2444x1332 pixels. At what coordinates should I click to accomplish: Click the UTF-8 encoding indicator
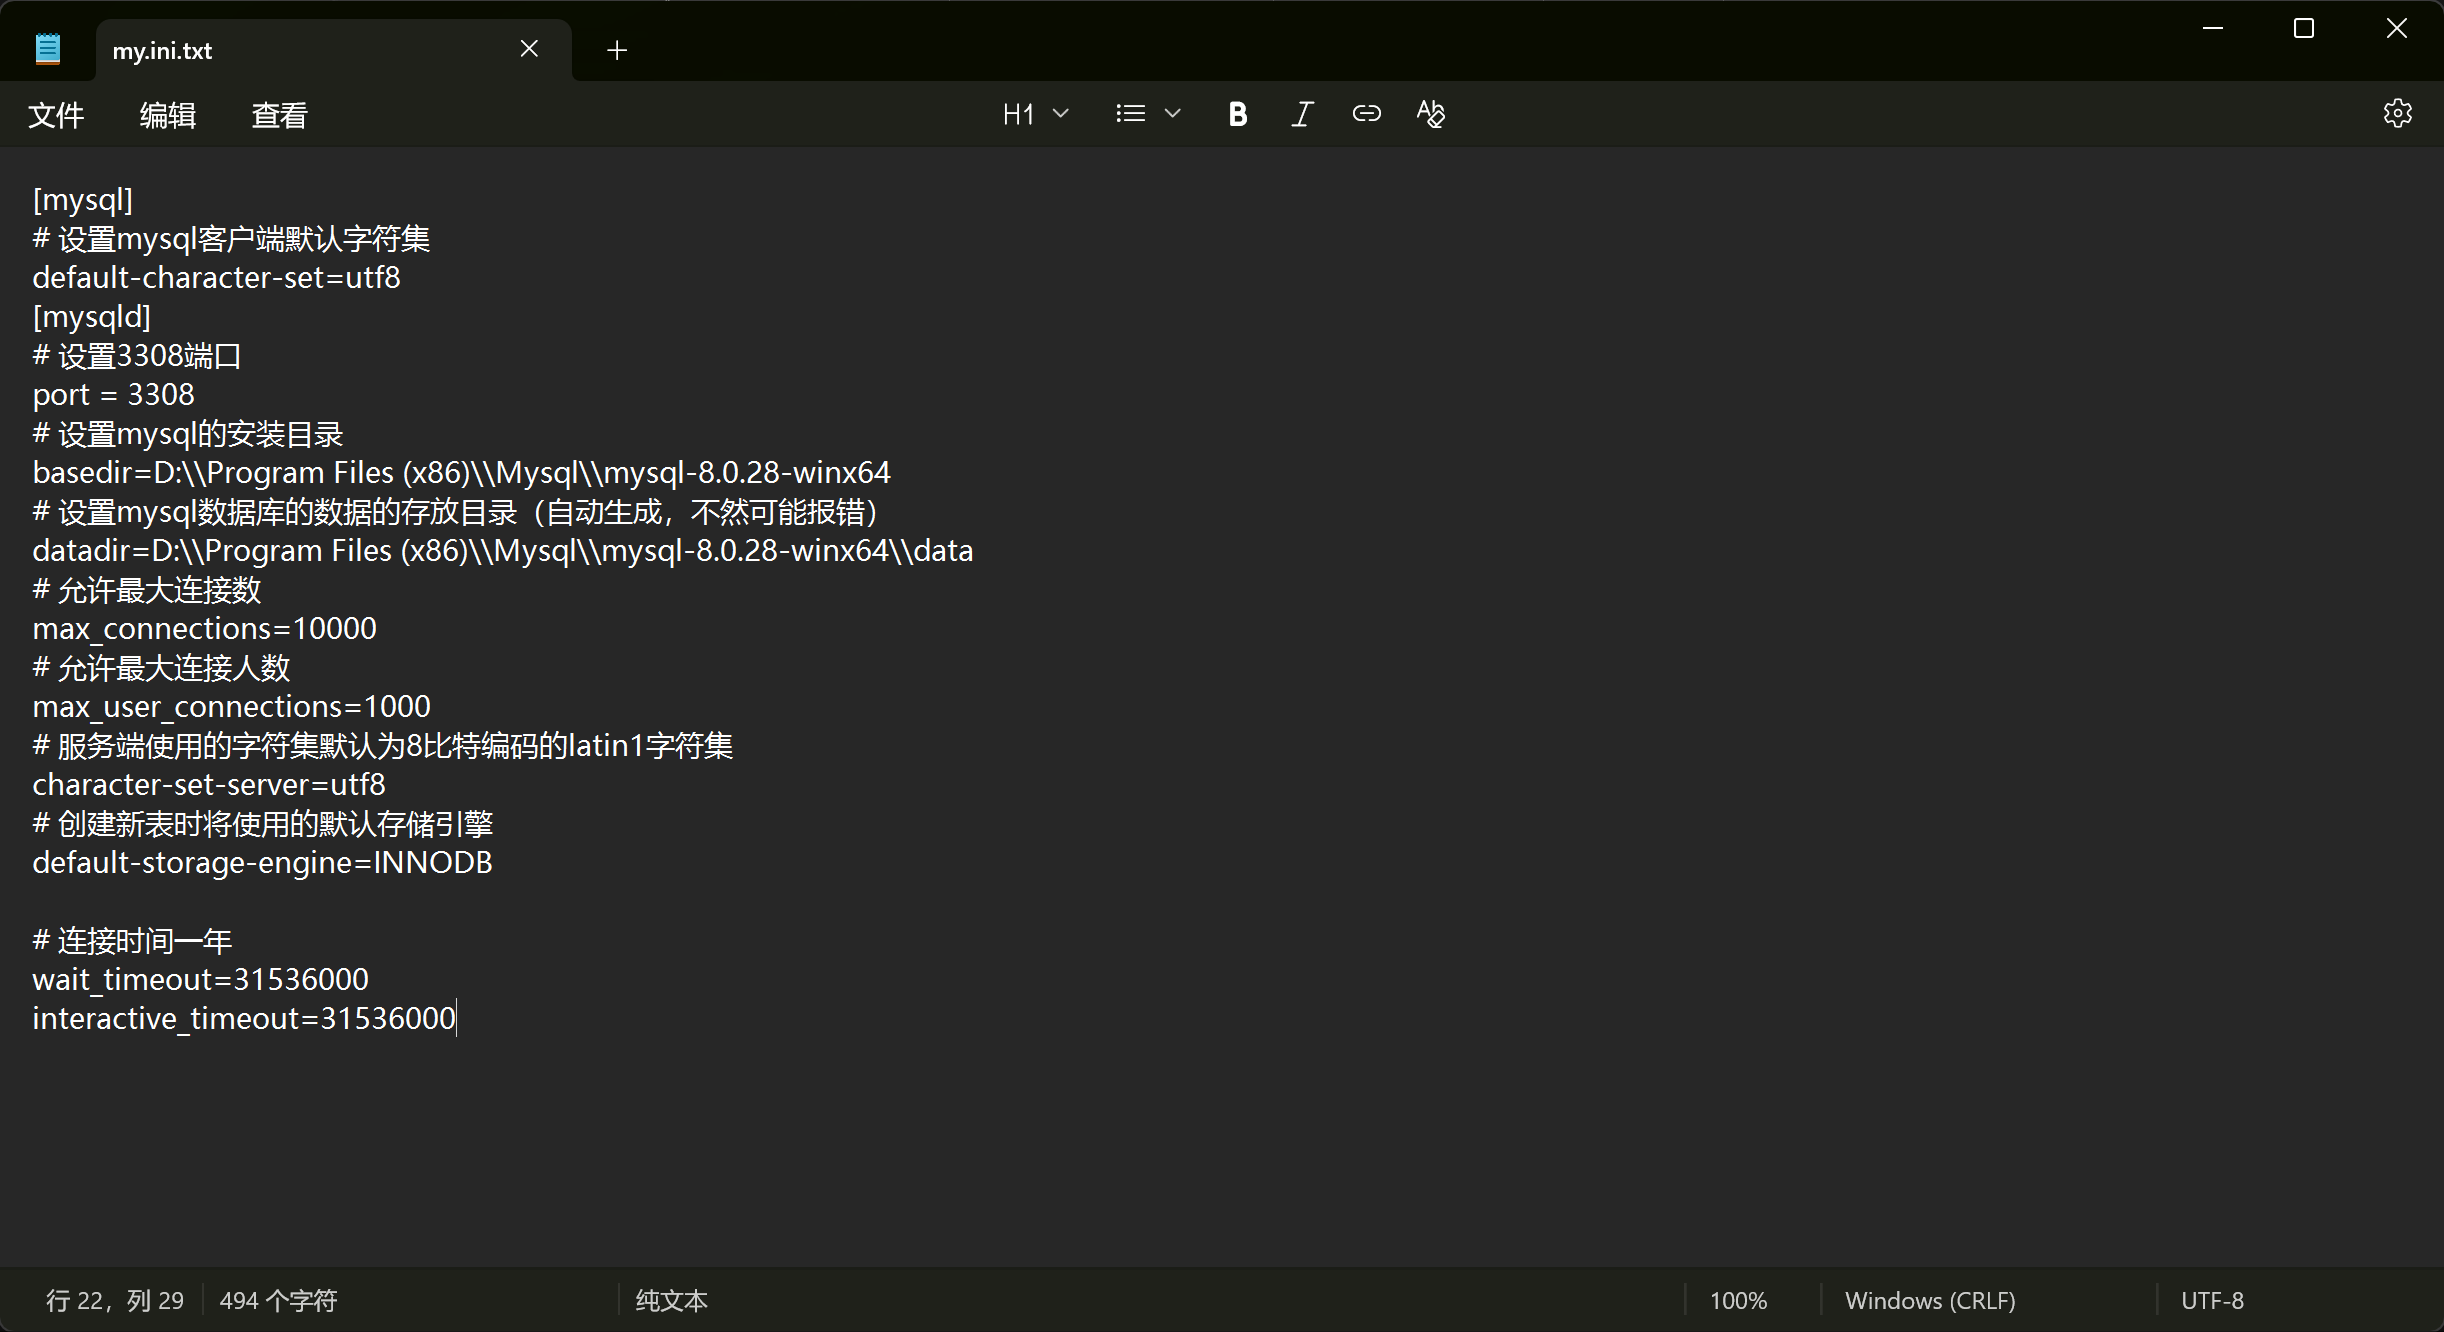pos(2212,1300)
